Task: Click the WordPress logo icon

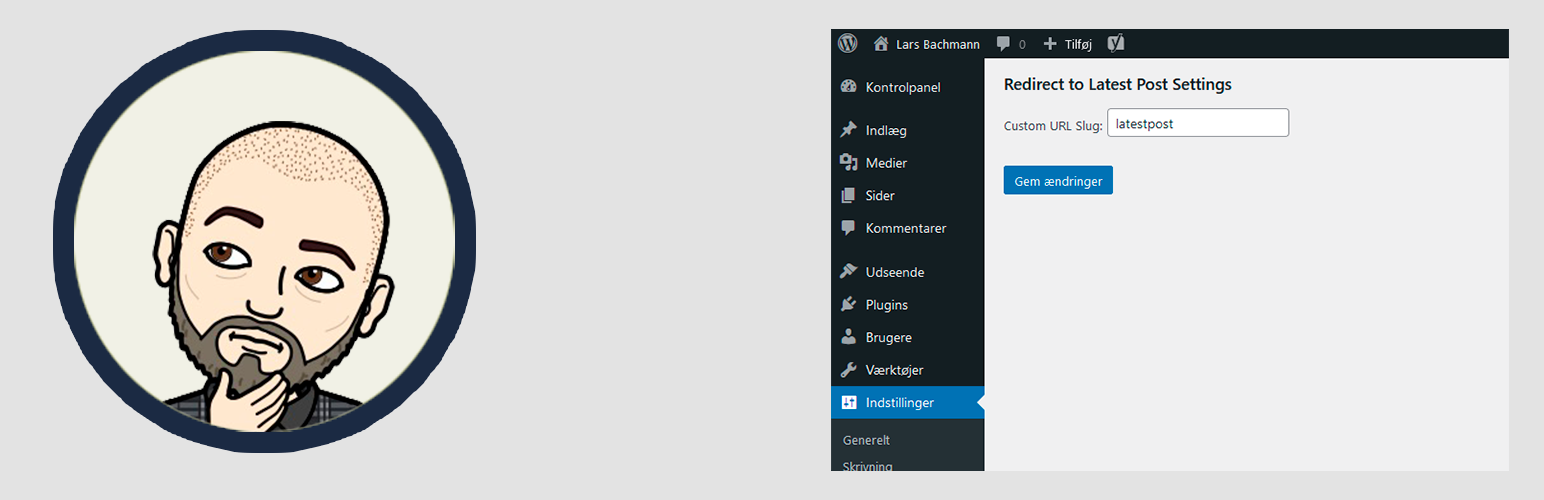Action: tap(848, 44)
